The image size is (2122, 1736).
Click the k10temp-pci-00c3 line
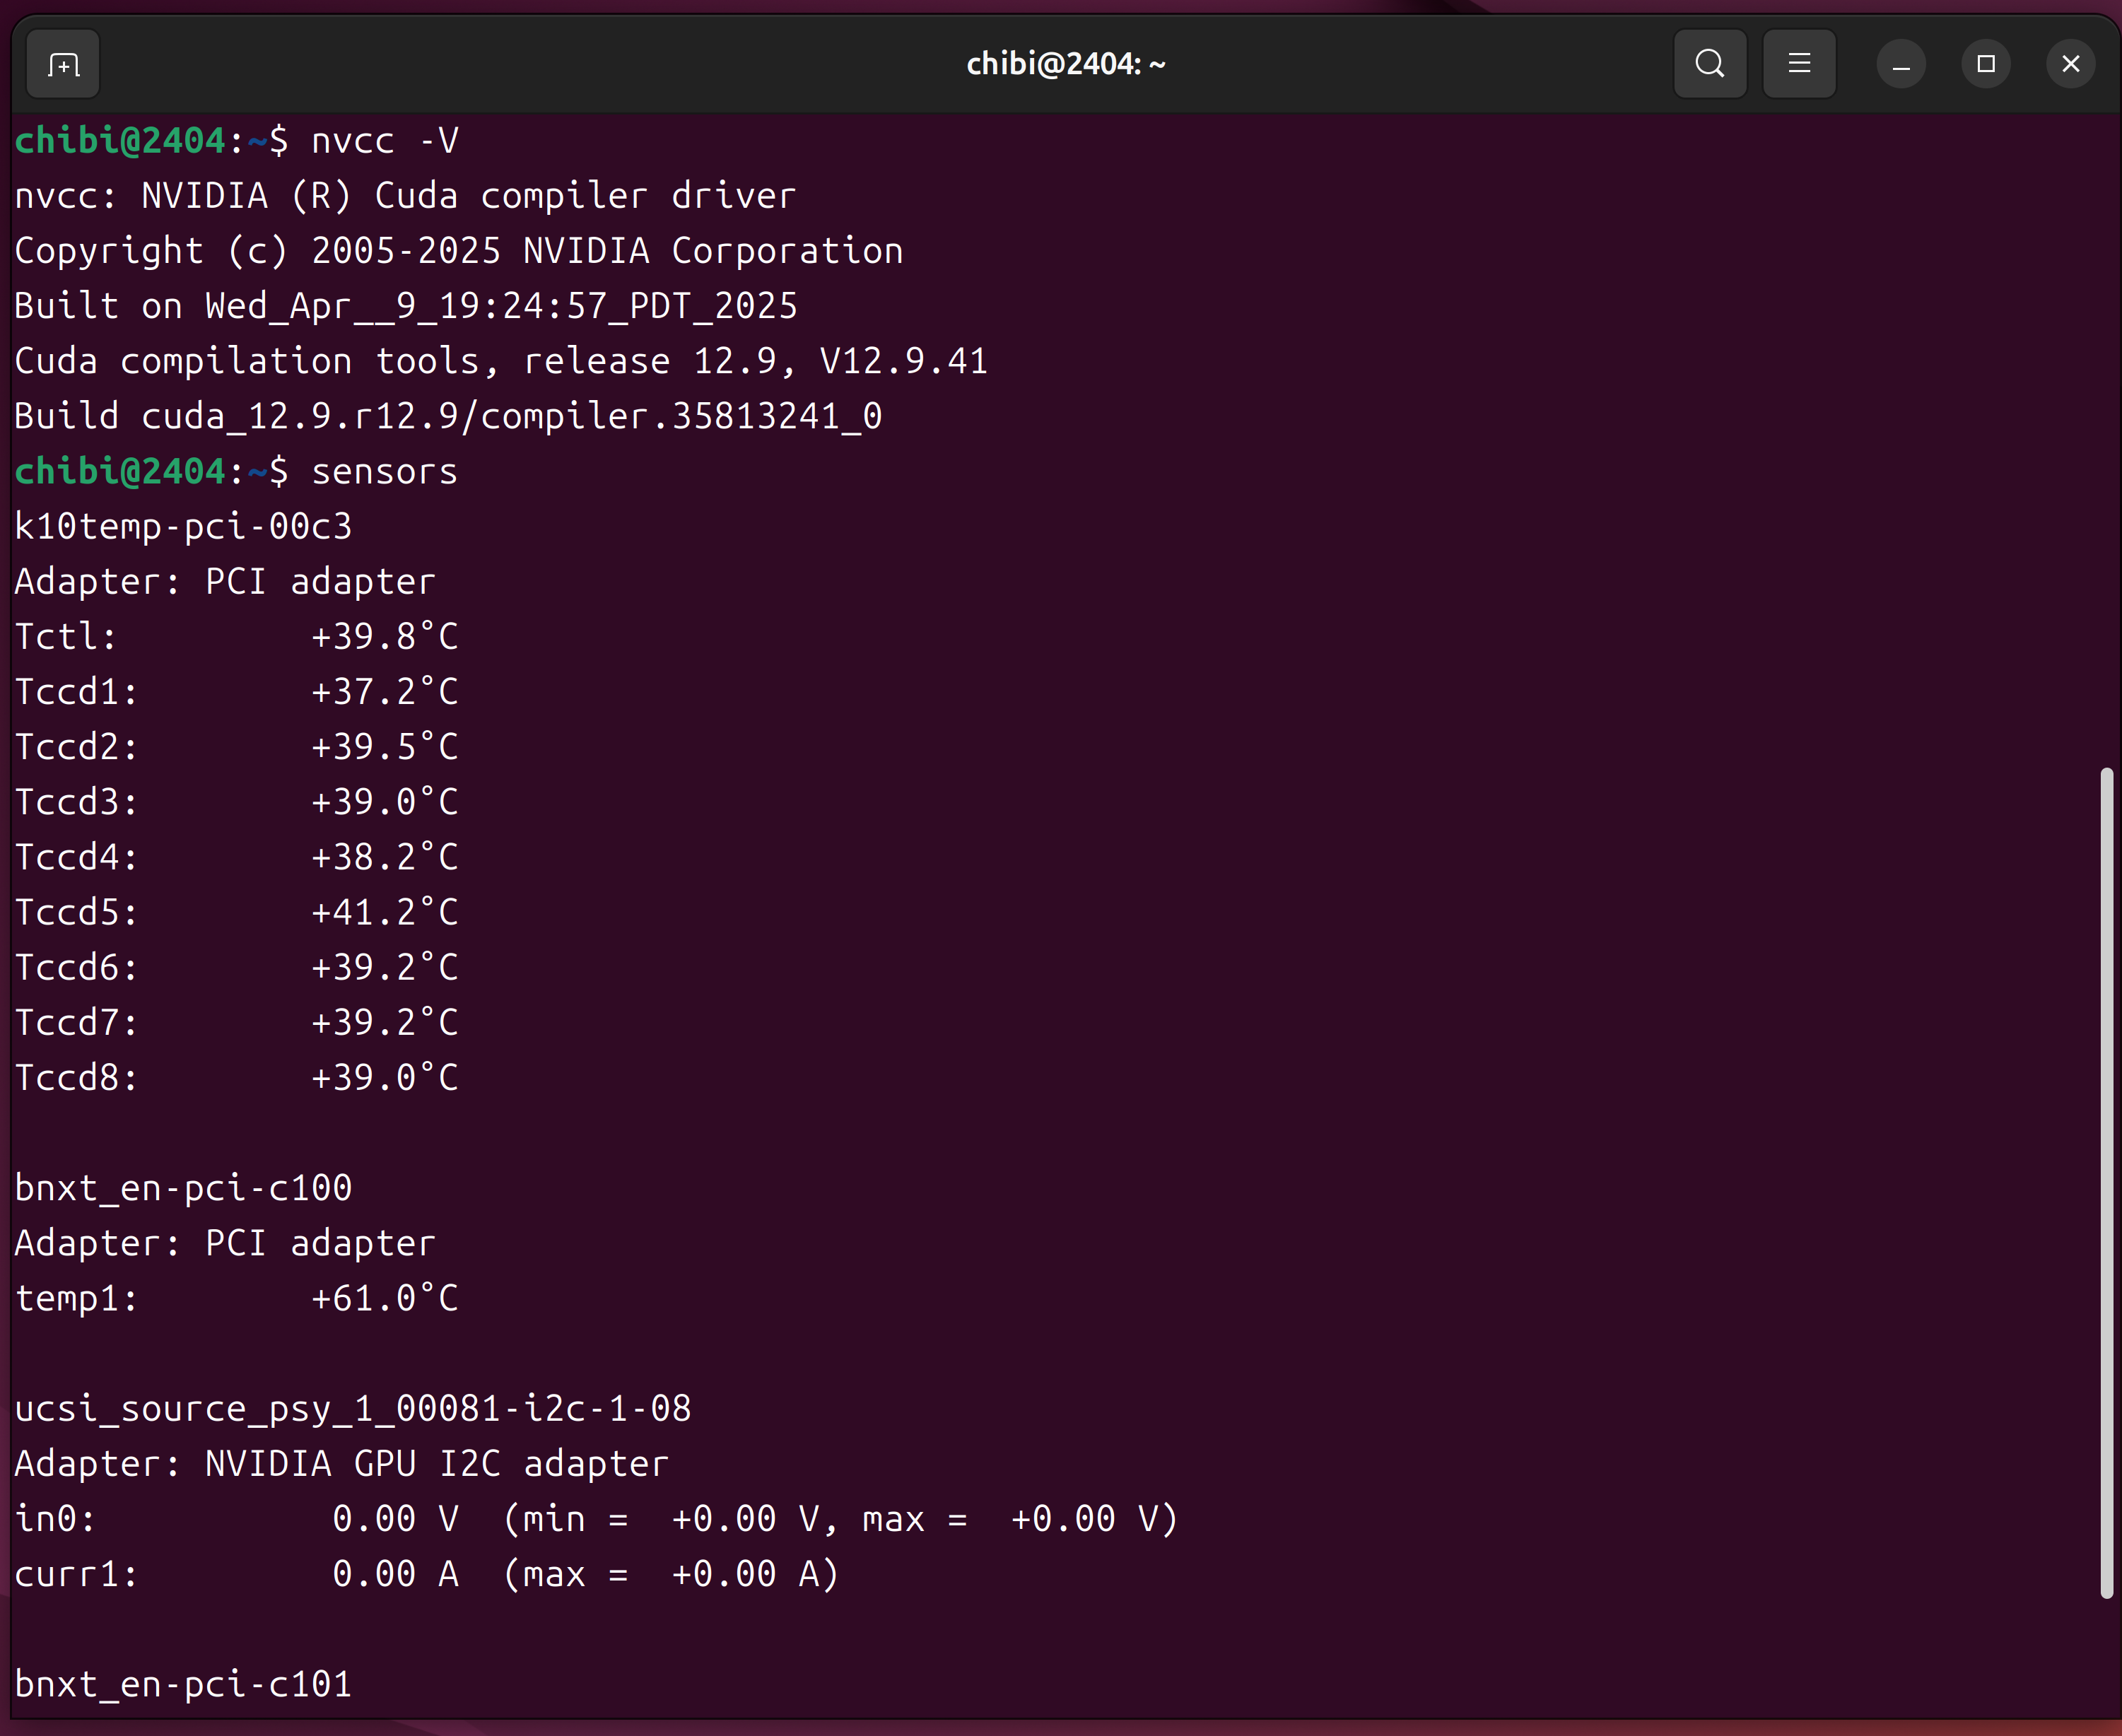pyautogui.click(x=183, y=527)
